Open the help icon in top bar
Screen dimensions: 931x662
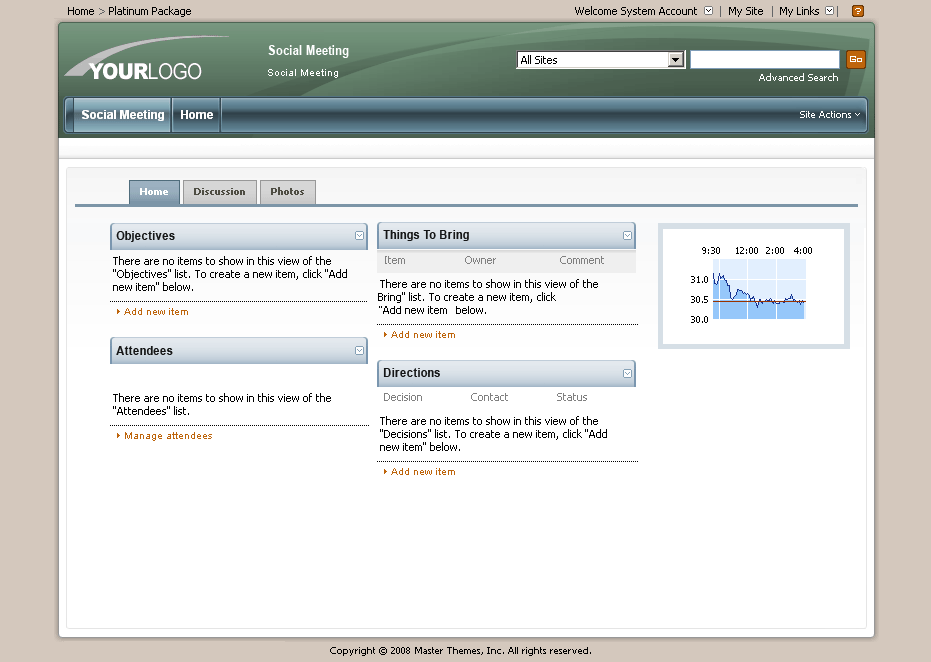(857, 11)
